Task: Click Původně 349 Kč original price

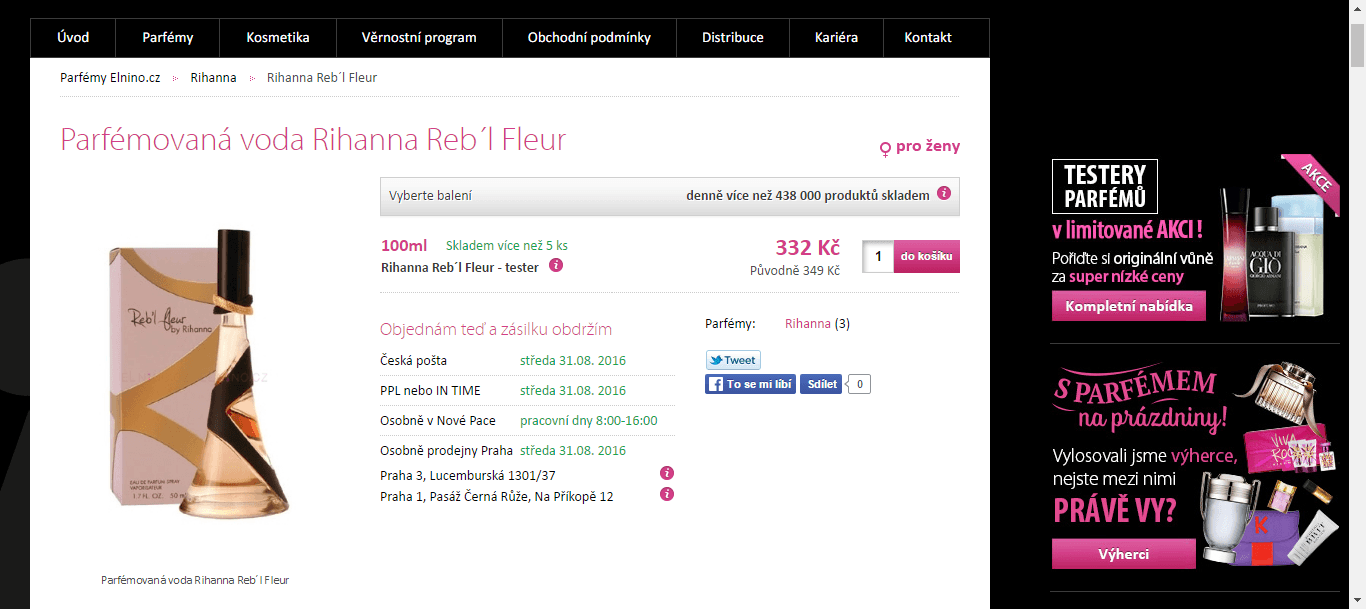Action: click(795, 270)
